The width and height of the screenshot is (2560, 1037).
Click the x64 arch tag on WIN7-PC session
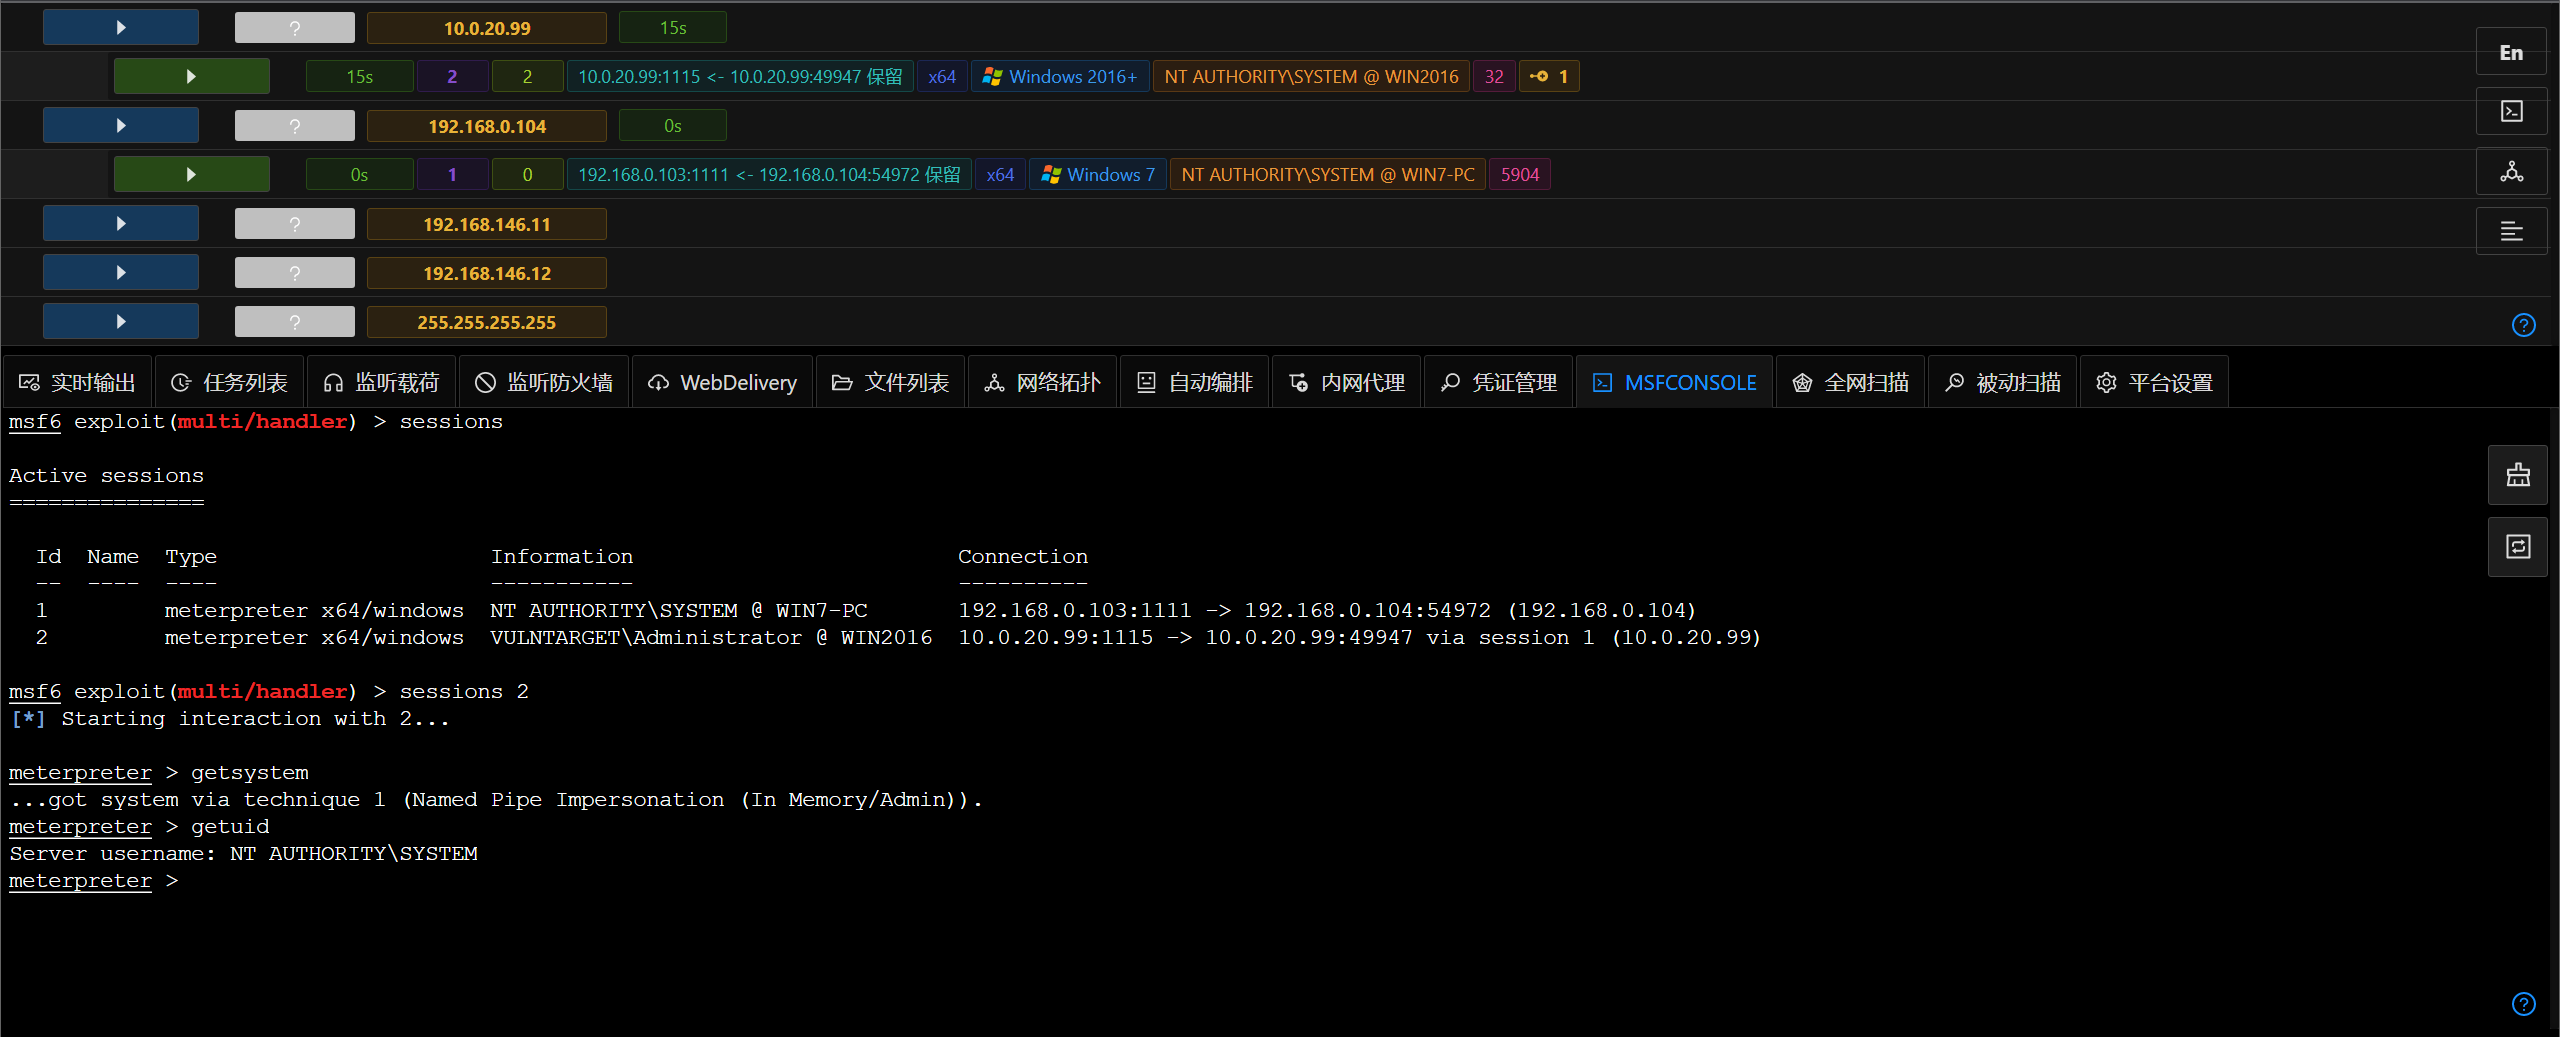pyautogui.click(x=1000, y=174)
